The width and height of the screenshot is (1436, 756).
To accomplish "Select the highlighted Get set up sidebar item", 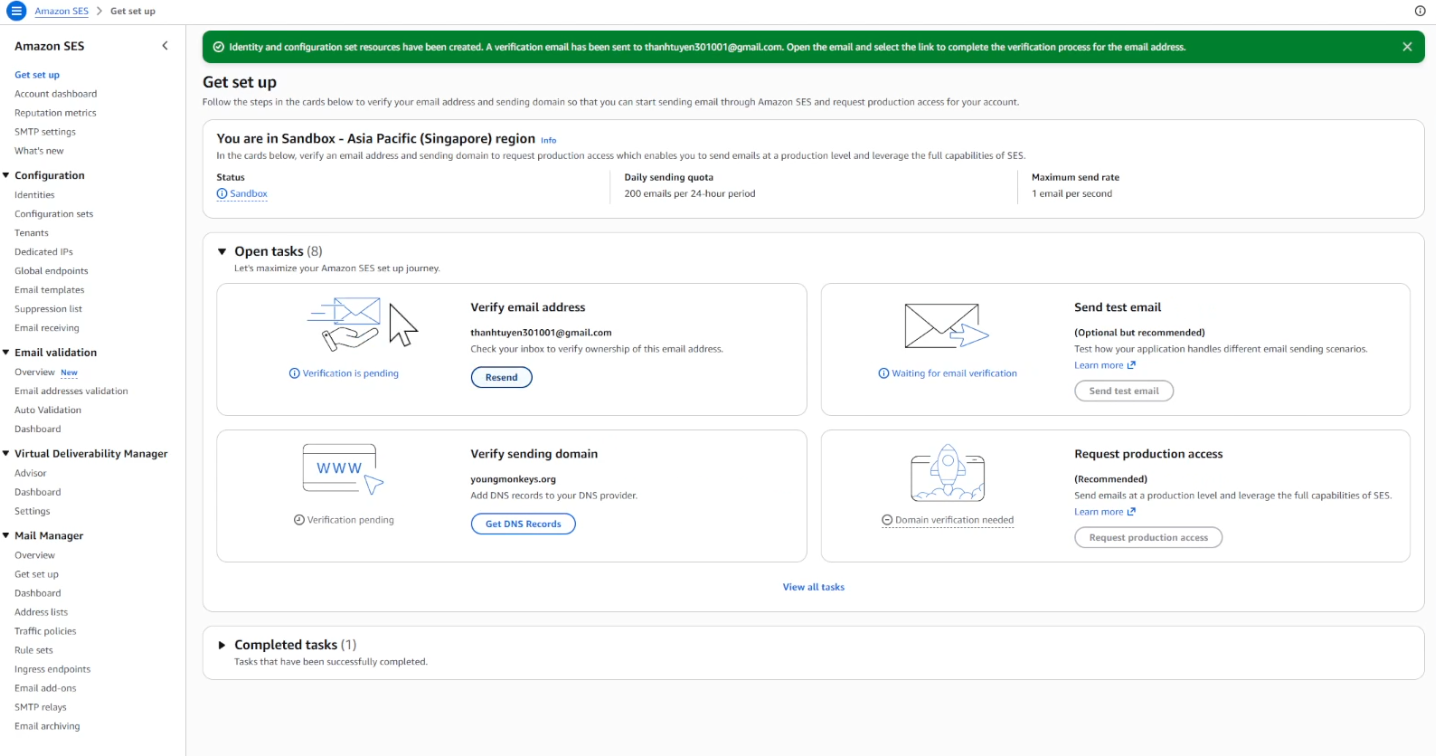I will 37,75.
